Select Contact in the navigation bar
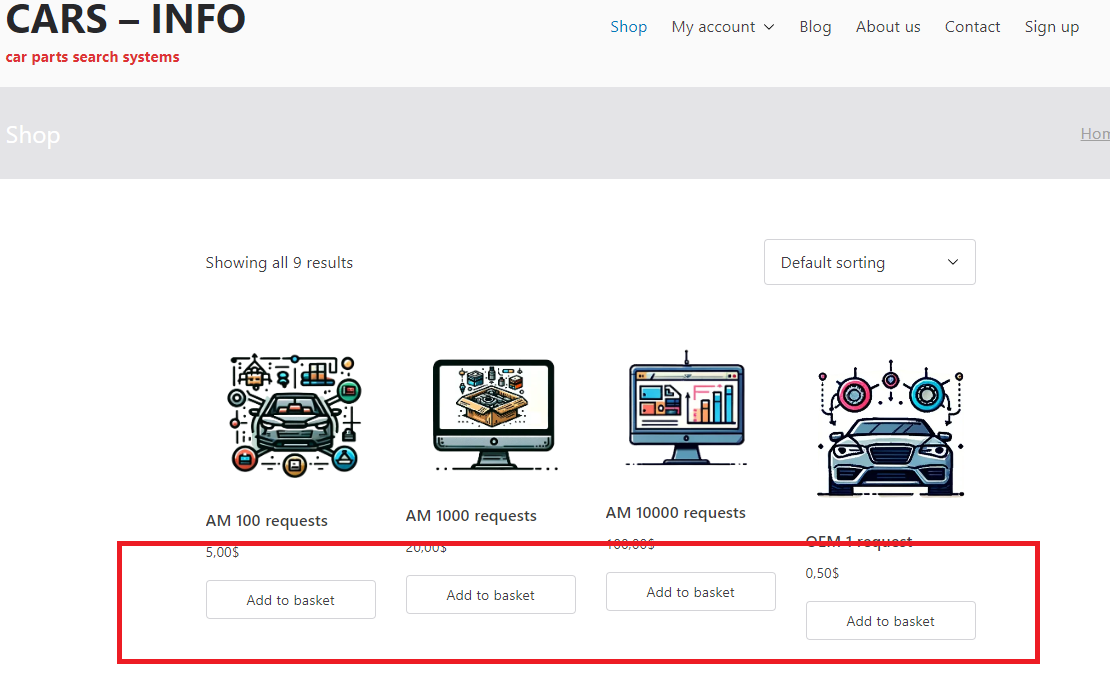This screenshot has height=685, width=1110. [972, 27]
